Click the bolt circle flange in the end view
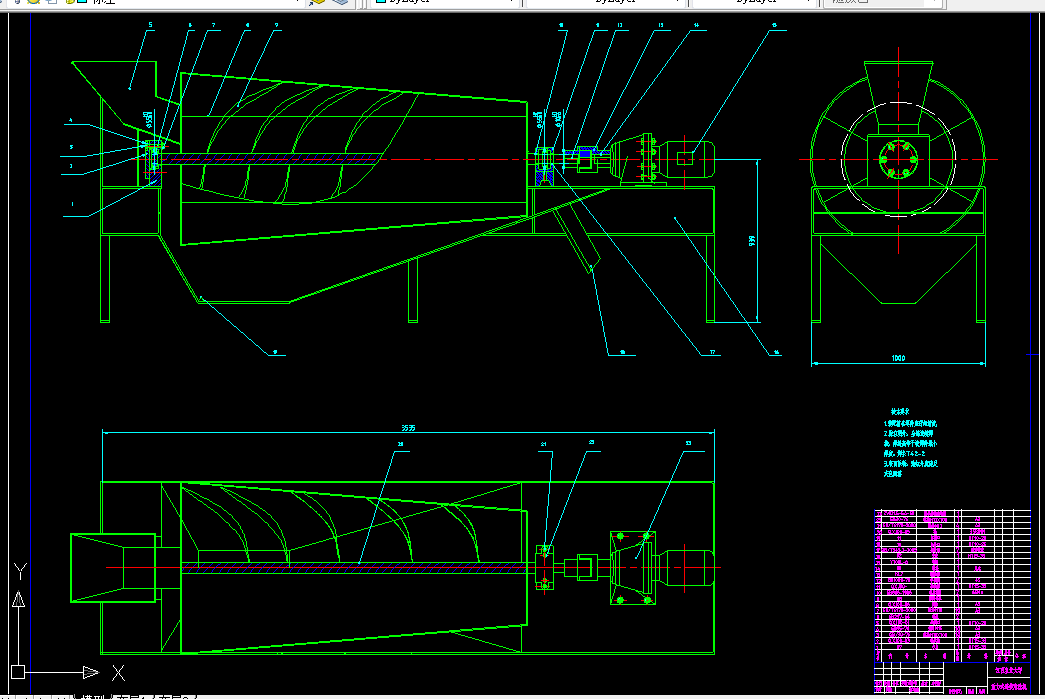Image resolution: width=1045 pixels, height=699 pixels. tap(898, 160)
